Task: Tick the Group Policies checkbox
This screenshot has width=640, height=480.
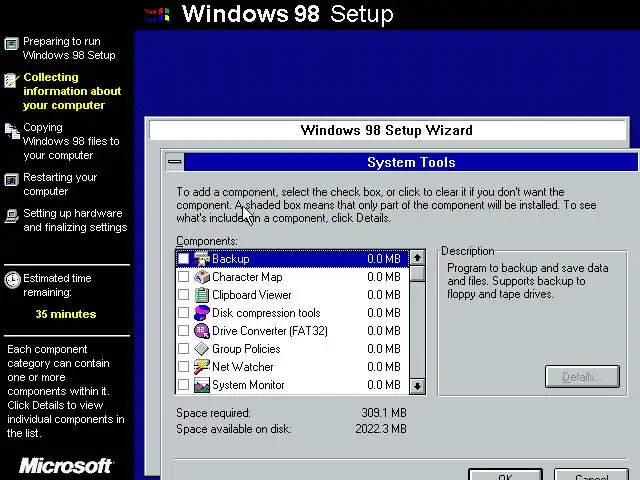Action: tap(183, 349)
